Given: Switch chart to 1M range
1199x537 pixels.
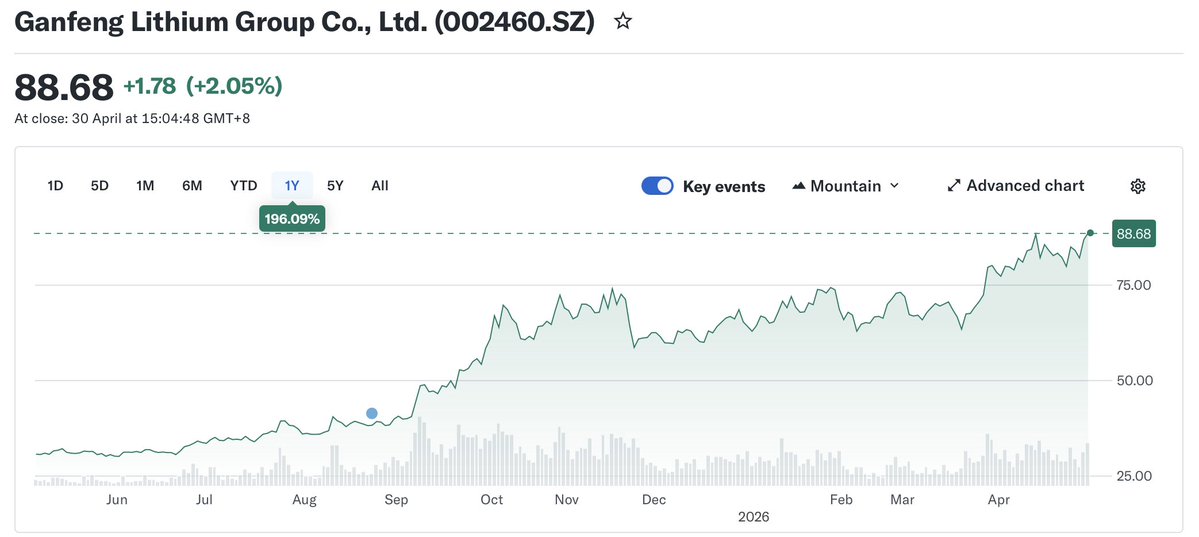Looking at the screenshot, I should (145, 186).
